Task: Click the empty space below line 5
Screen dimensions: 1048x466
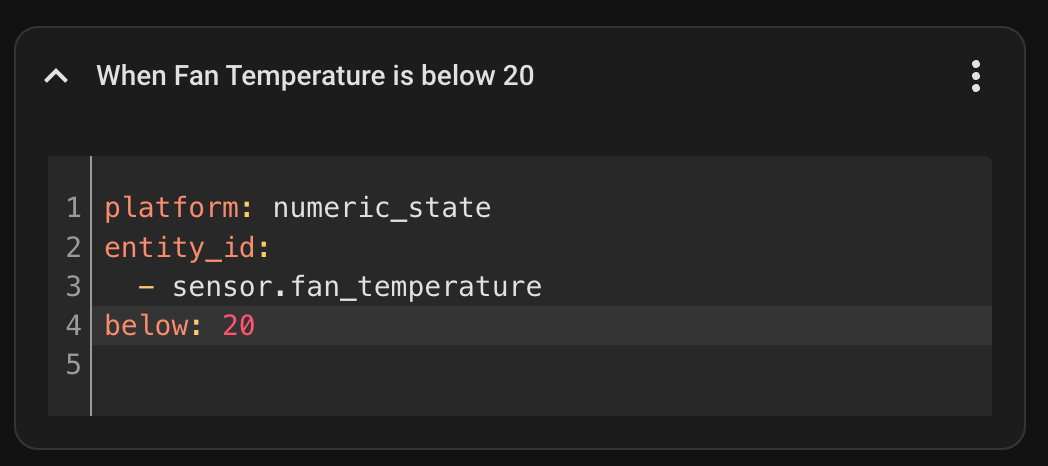Action: pyautogui.click(x=541, y=400)
